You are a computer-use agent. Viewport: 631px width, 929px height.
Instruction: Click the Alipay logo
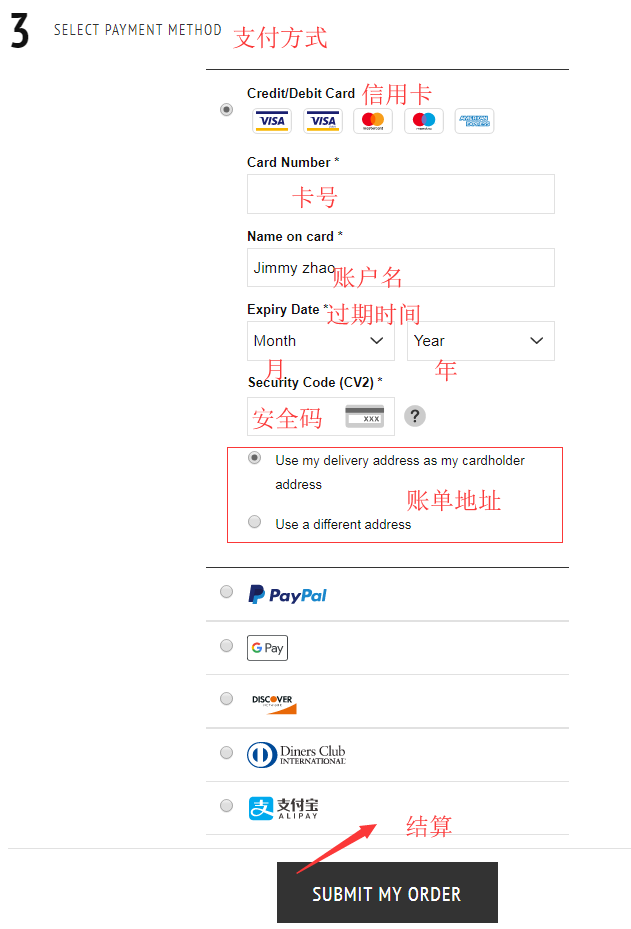click(x=283, y=808)
